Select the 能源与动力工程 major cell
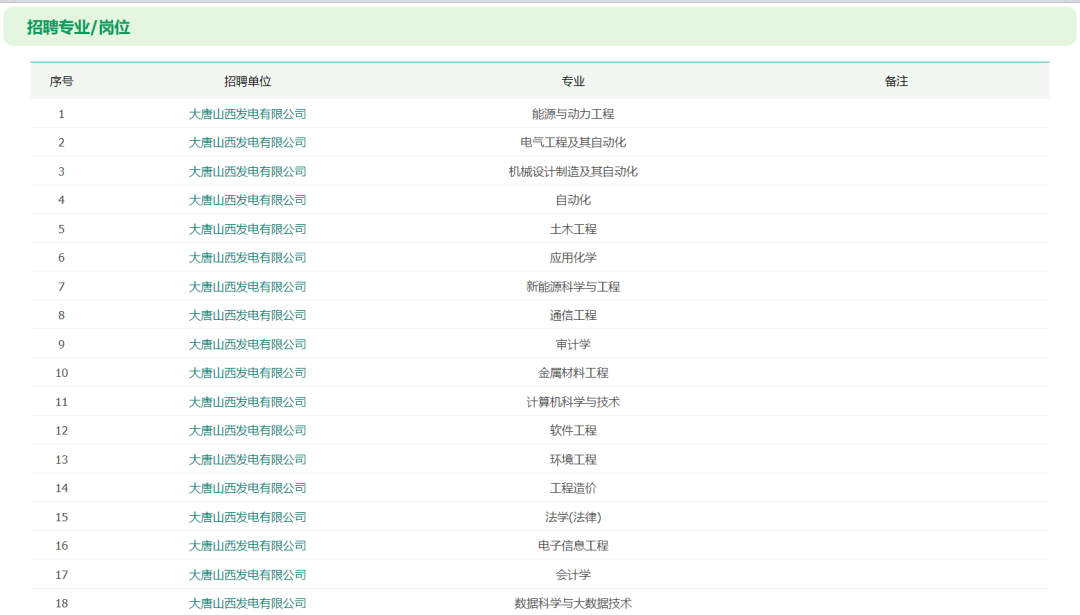1080x615 pixels. point(573,114)
